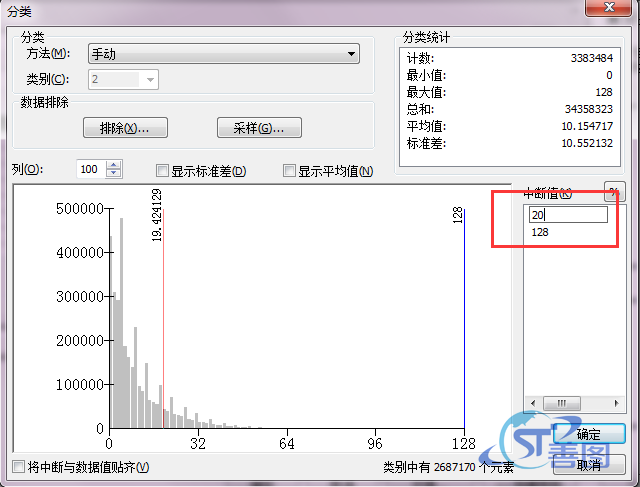The width and height of the screenshot is (640, 487).
Task: Click the percent button beside 中断值
Action: pyautogui.click(x=614, y=191)
